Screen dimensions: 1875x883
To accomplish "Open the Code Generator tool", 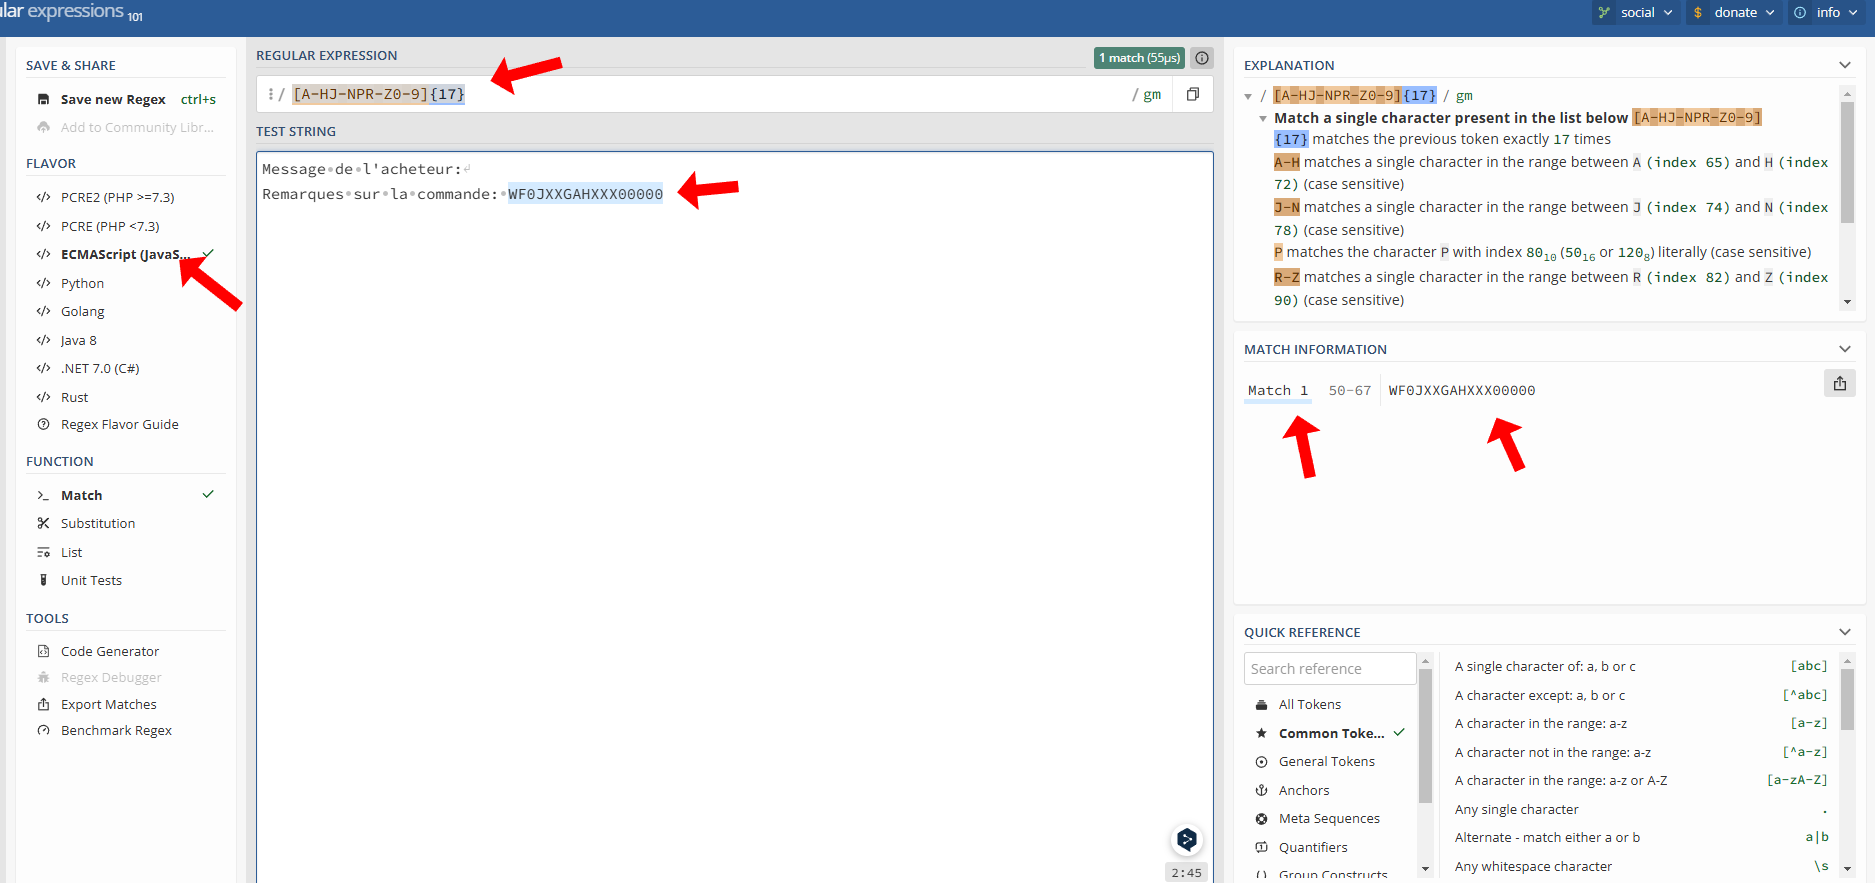I will coord(109,651).
